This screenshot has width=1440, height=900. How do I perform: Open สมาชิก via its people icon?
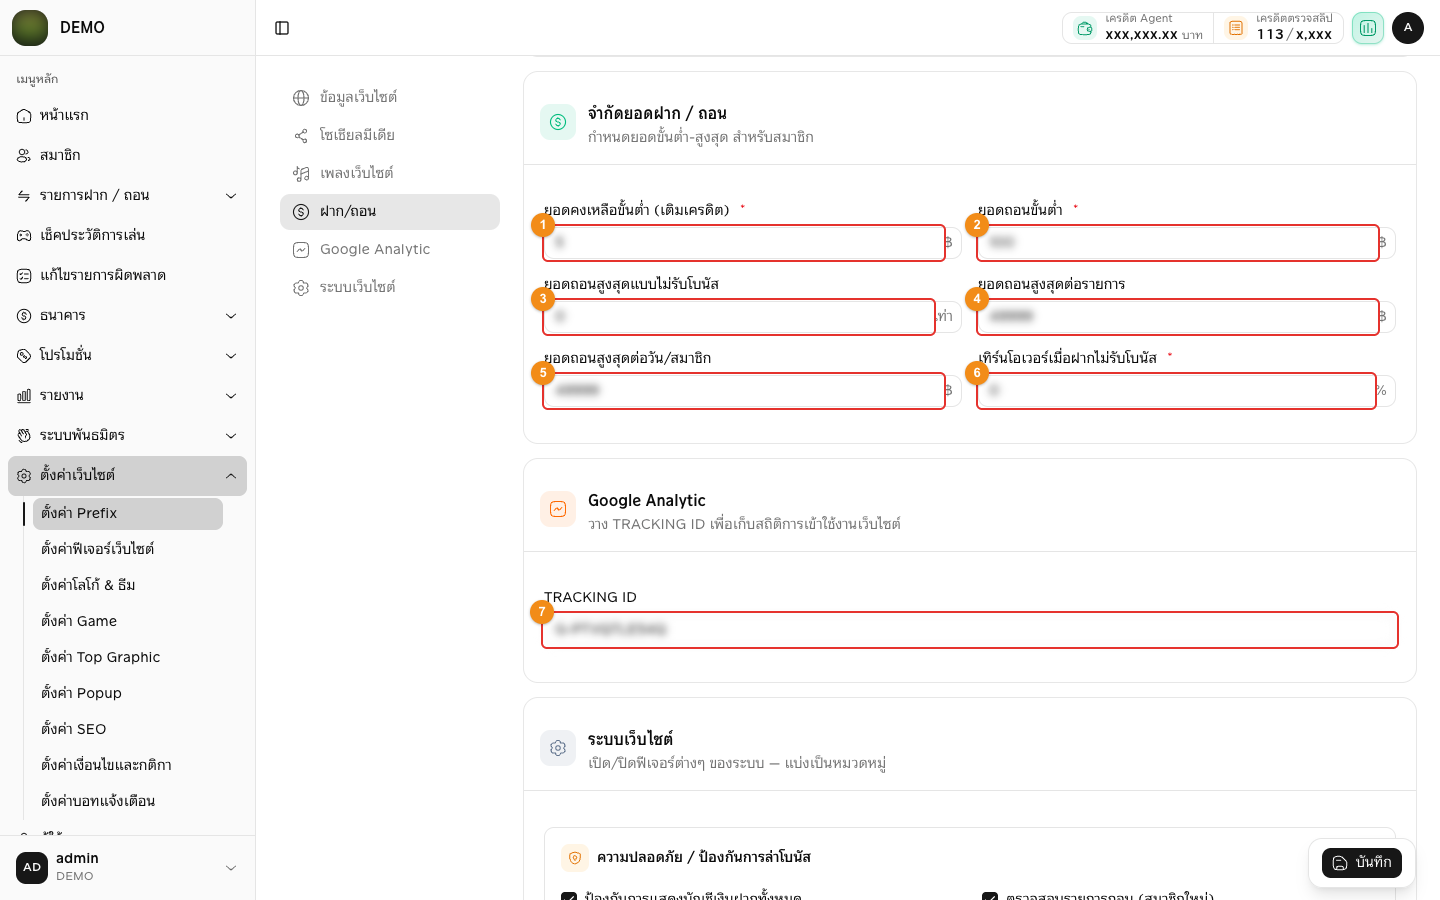pyautogui.click(x=24, y=156)
